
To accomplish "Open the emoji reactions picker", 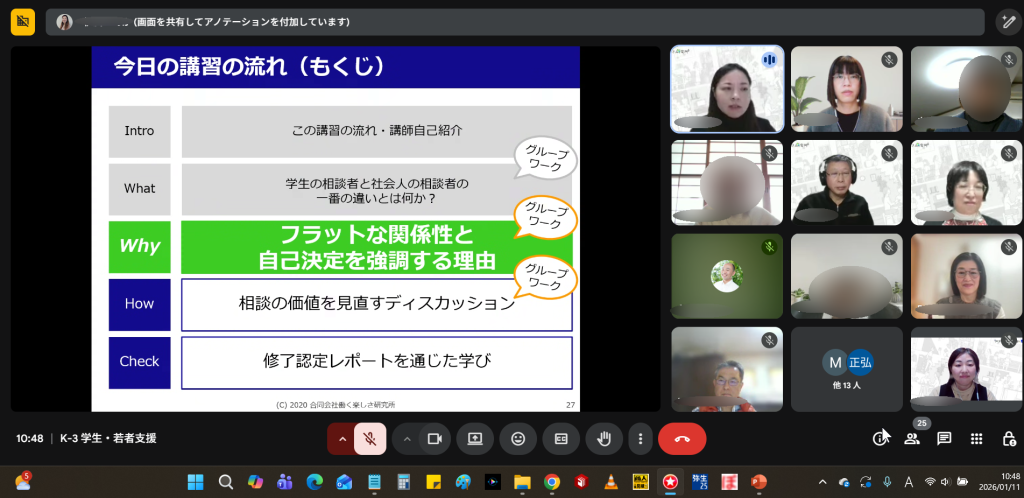I will [518, 438].
